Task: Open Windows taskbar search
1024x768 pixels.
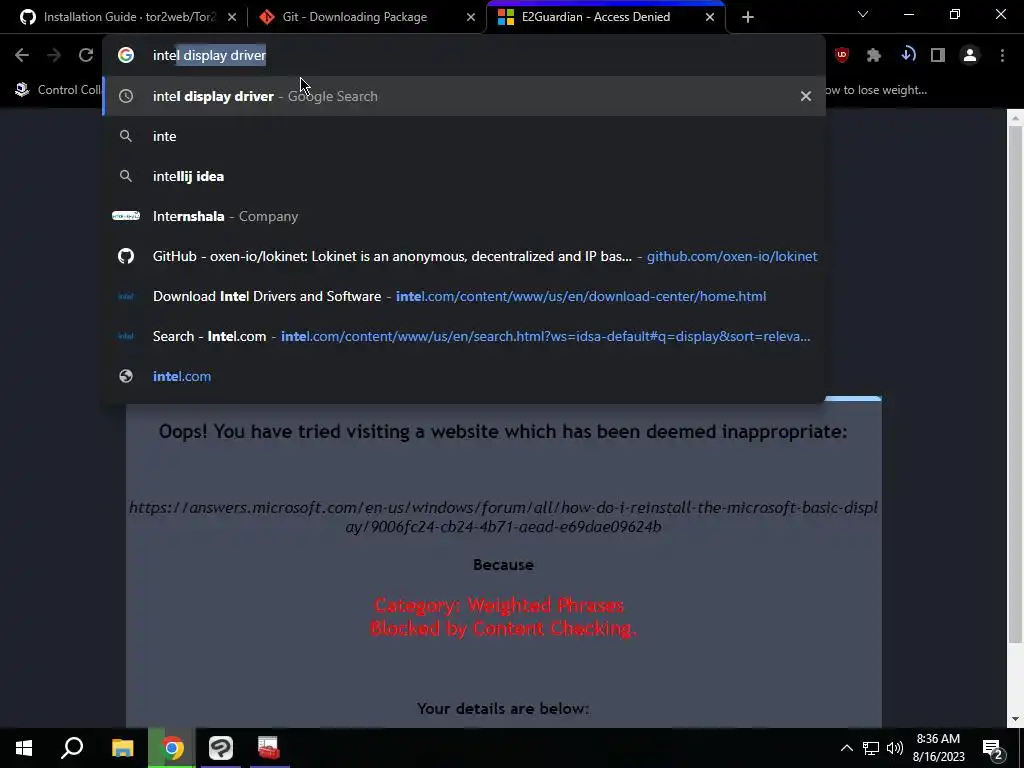Action: (x=72, y=748)
